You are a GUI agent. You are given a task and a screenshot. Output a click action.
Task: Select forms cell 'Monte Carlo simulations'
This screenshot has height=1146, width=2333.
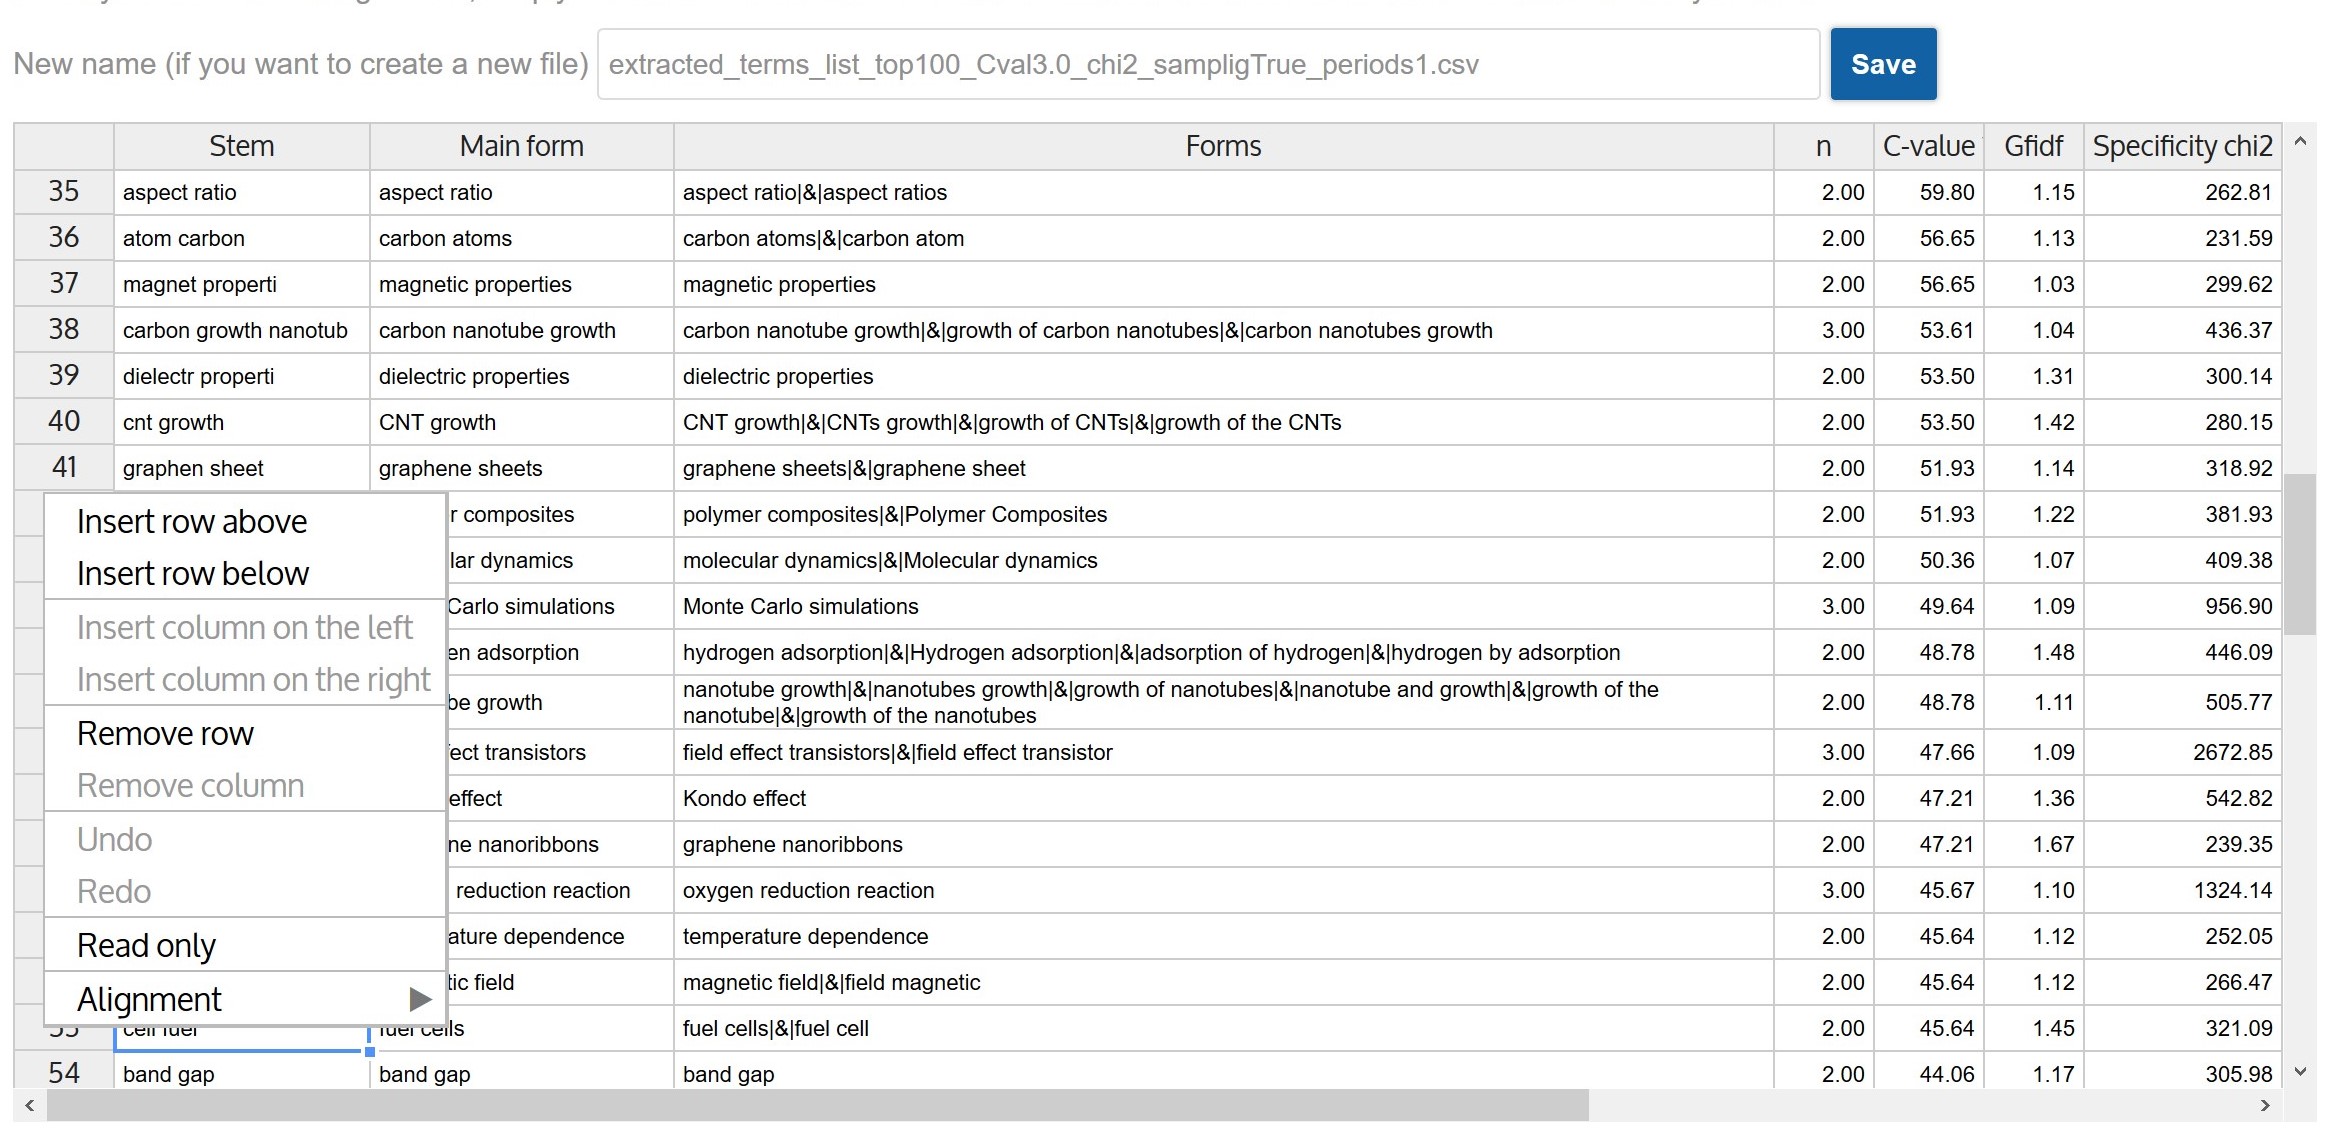point(1224,606)
